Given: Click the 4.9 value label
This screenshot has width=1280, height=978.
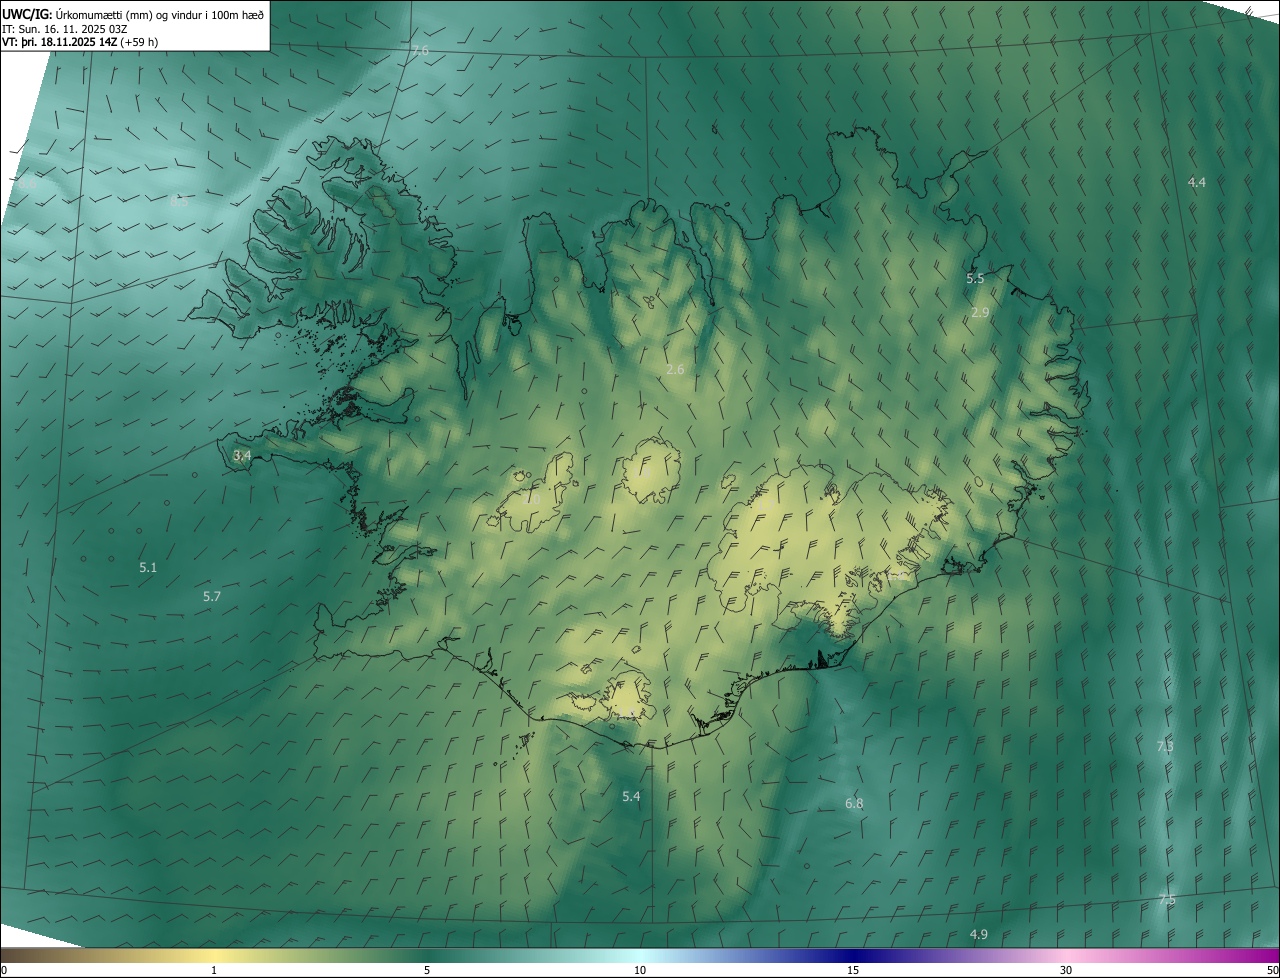Looking at the screenshot, I should [979, 934].
